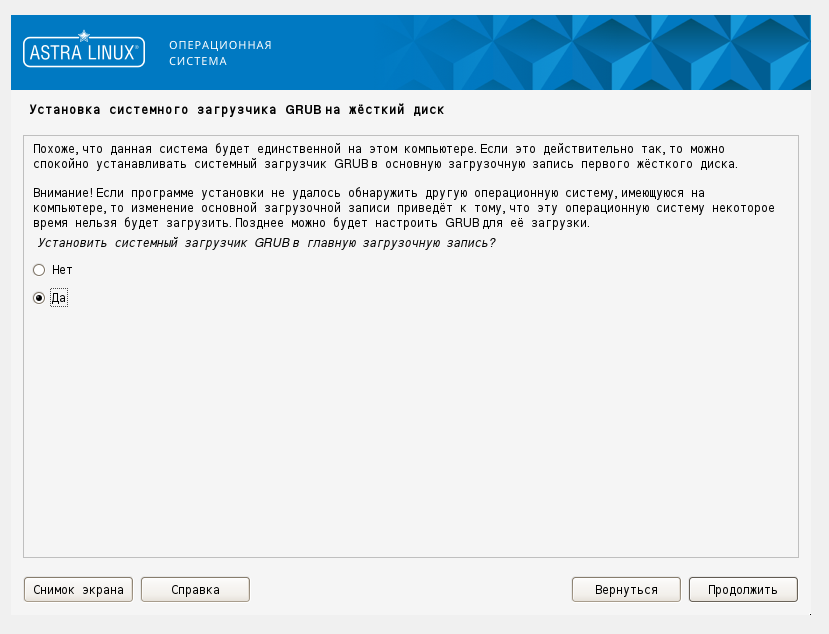Select the "Да" radio button
829x634 pixels.
tap(39, 298)
